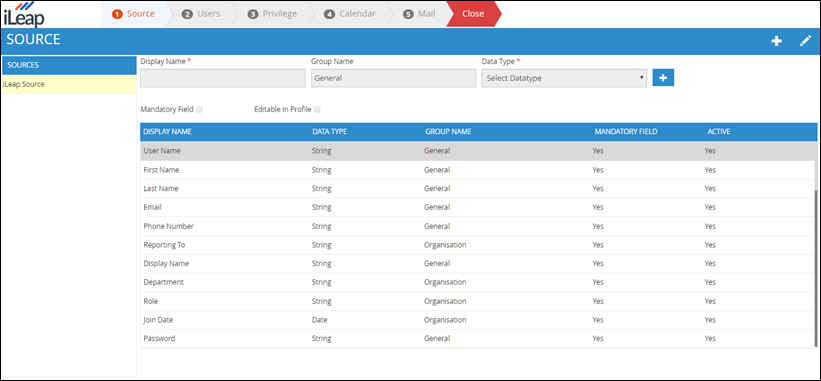
Task: Select the User Name row
Action: coord(479,151)
